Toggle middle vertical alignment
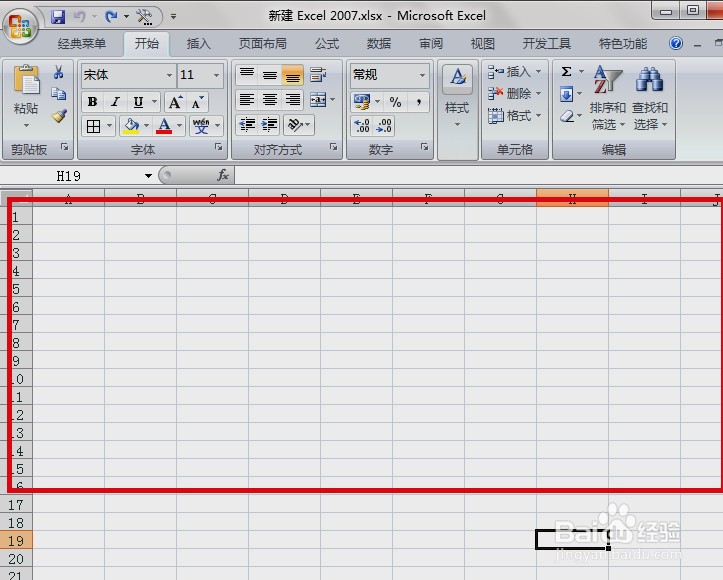Viewport: 723px width, 580px height. click(x=270, y=74)
